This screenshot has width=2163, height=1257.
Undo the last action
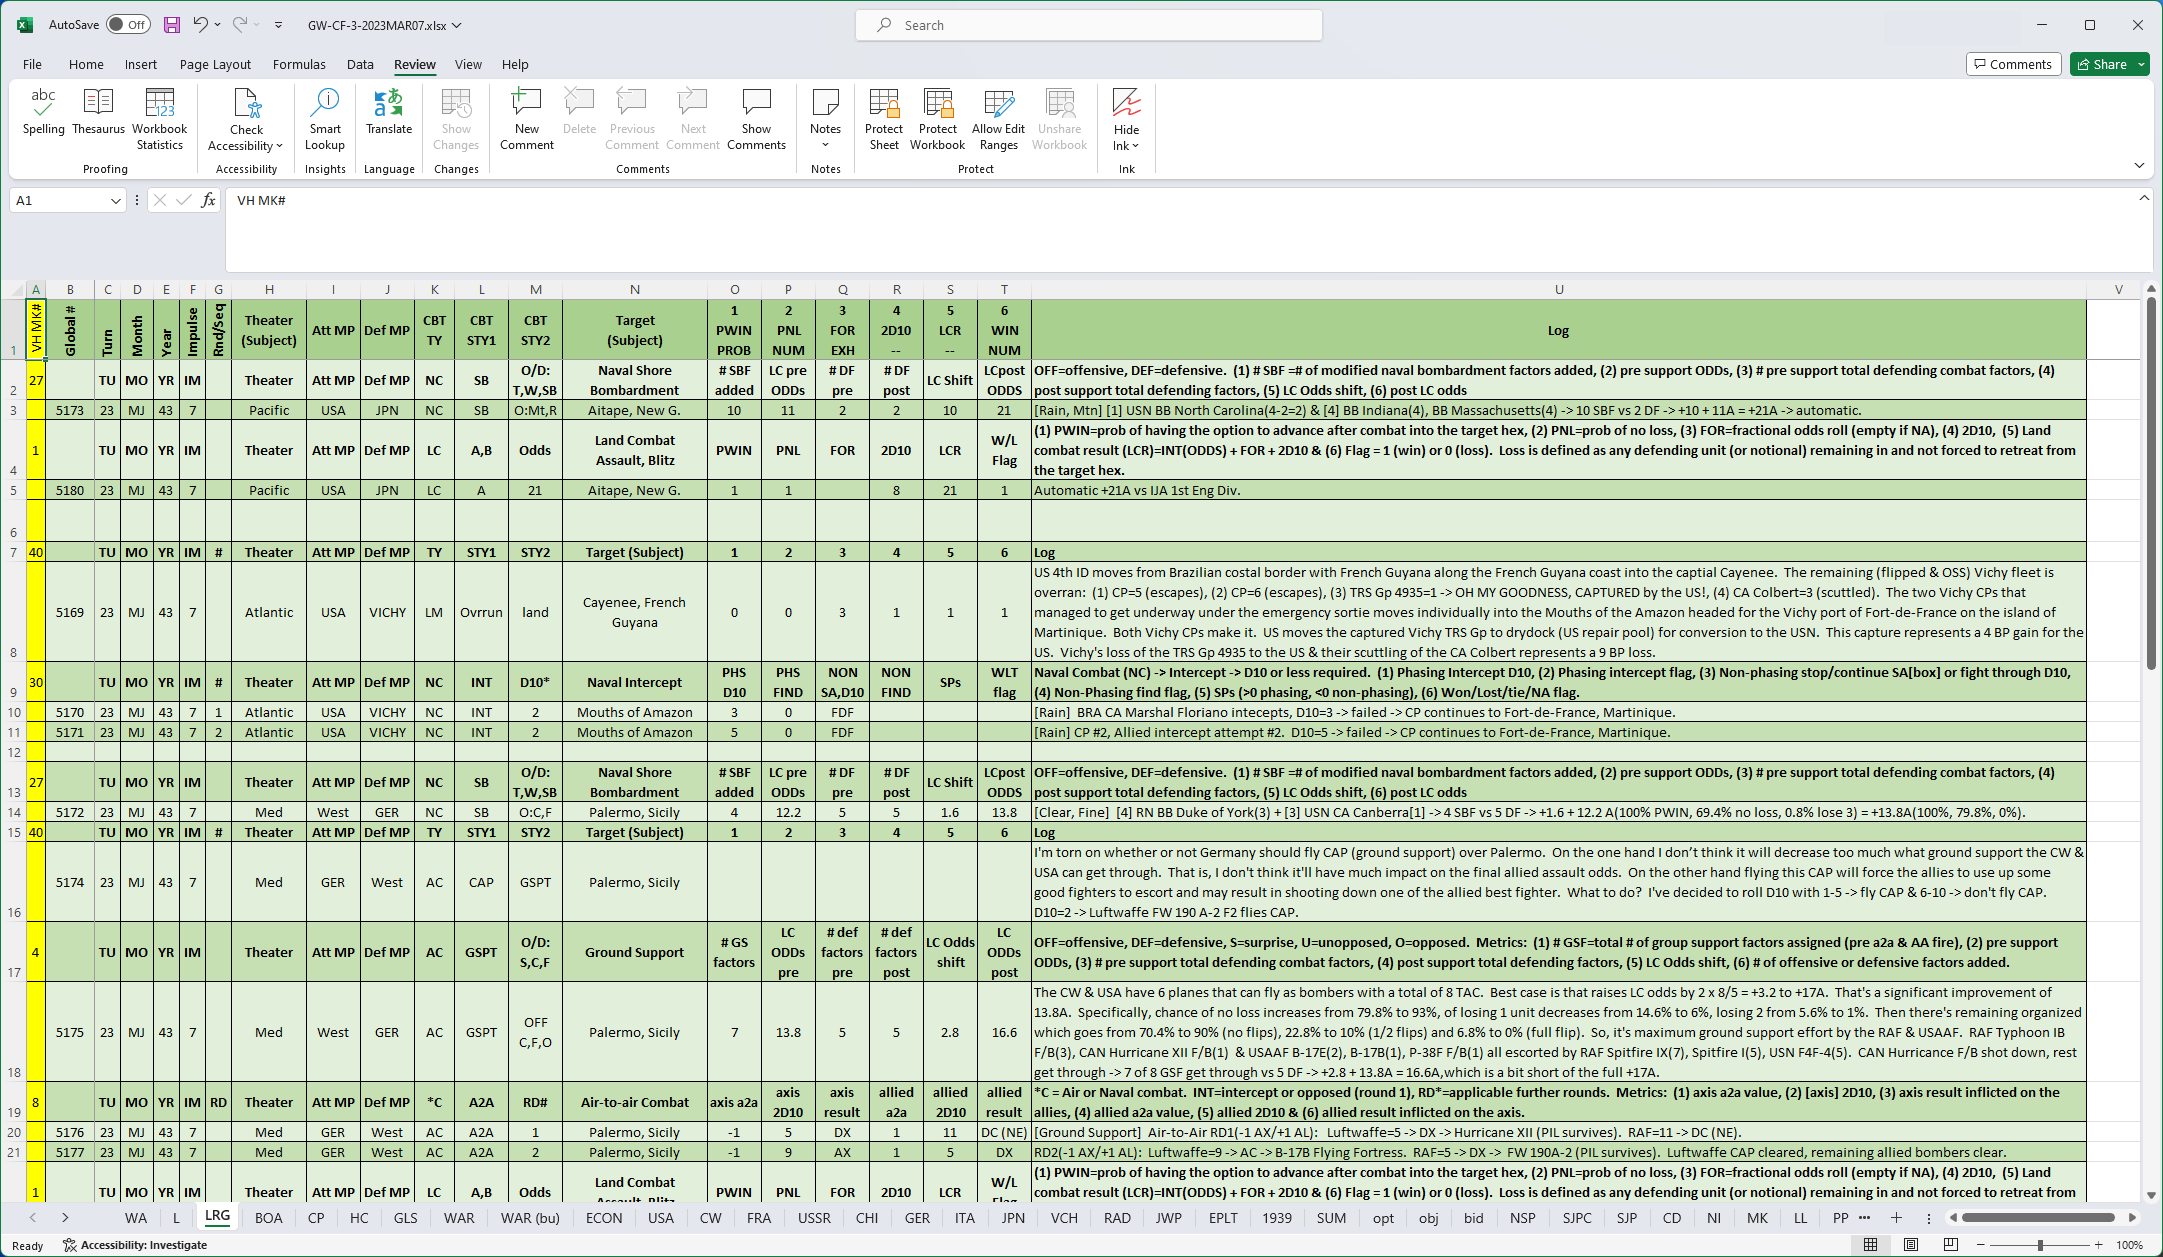200,25
